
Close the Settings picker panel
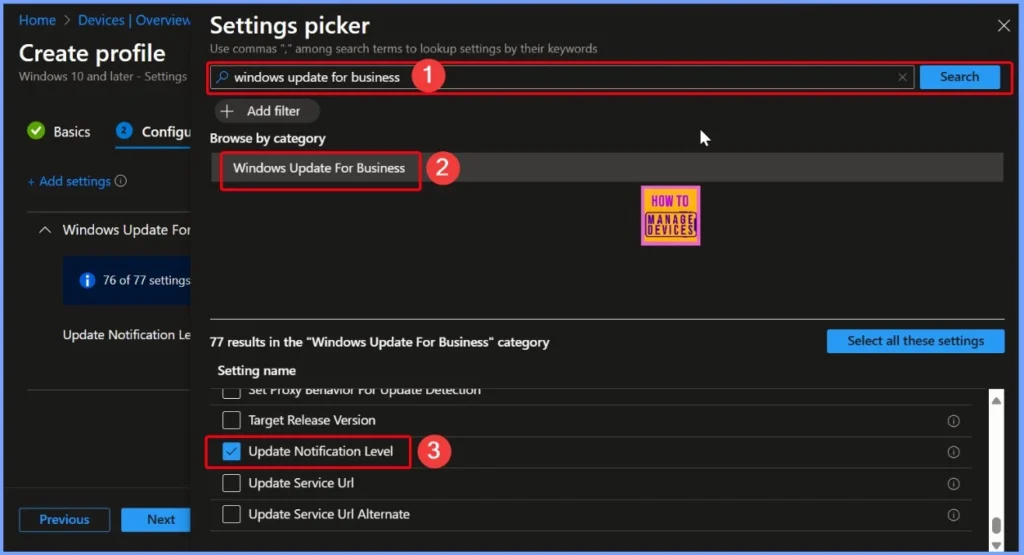1003,25
